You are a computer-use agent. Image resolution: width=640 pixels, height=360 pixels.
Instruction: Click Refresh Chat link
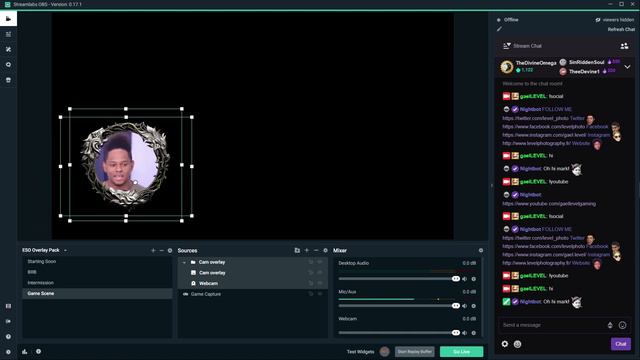[621, 29]
